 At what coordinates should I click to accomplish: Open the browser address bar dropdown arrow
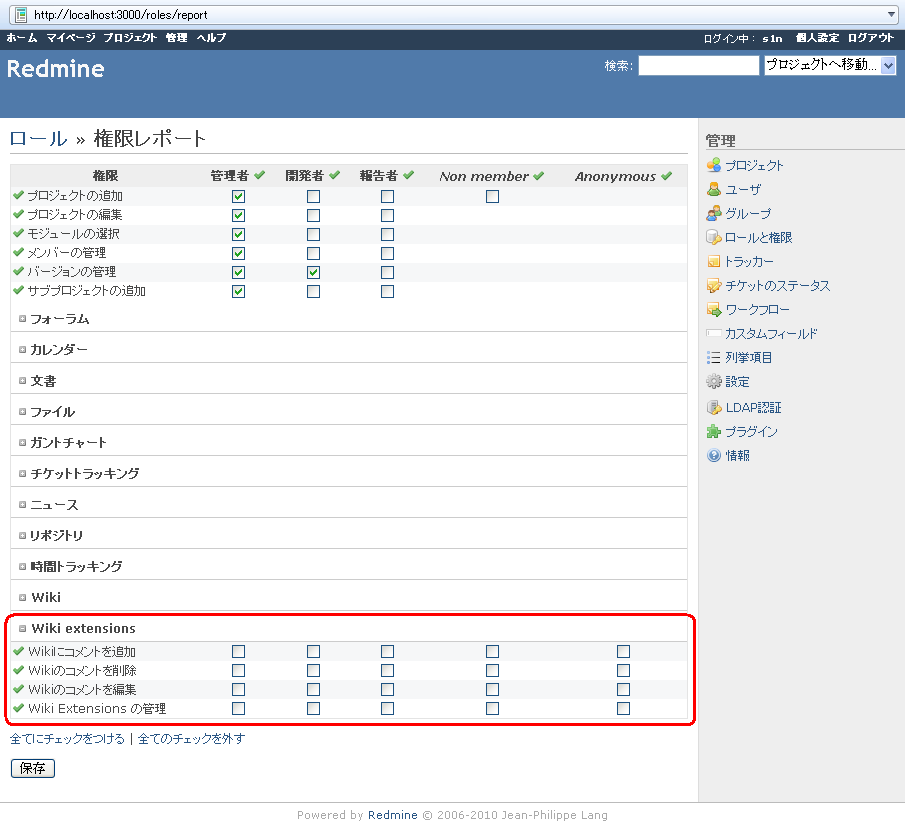tap(892, 15)
